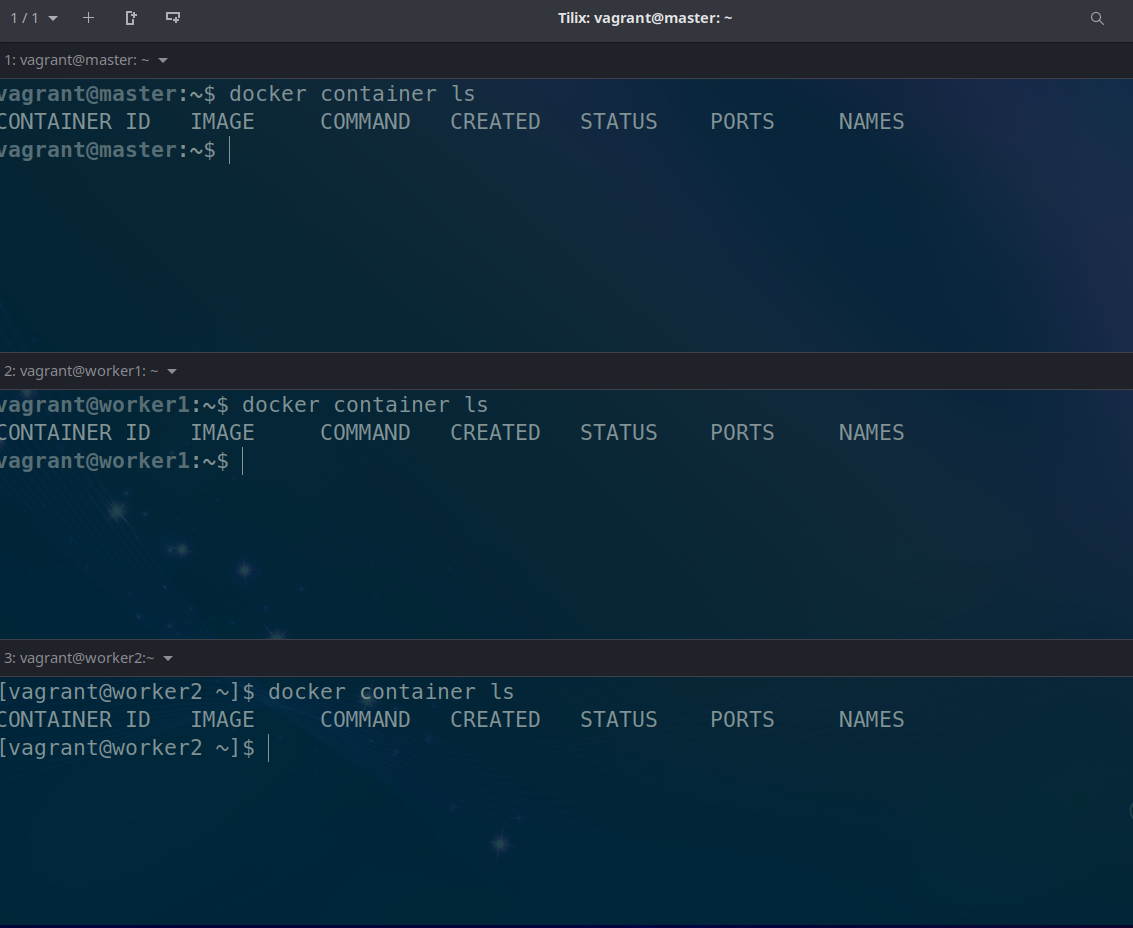Screen dimensions: 1133x928
Task: Focus the master terminal at its prompt cursor
Action: [x=230, y=151]
